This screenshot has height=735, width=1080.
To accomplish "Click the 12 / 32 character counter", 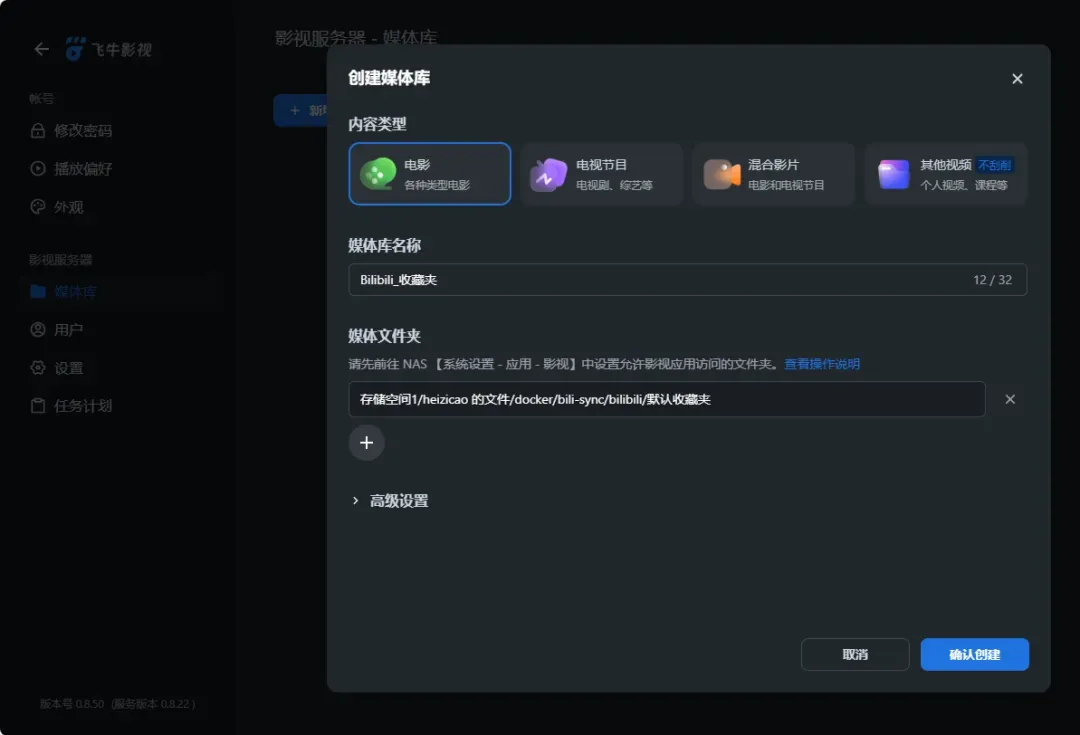I will pyautogui.click(x=992, y=280).
